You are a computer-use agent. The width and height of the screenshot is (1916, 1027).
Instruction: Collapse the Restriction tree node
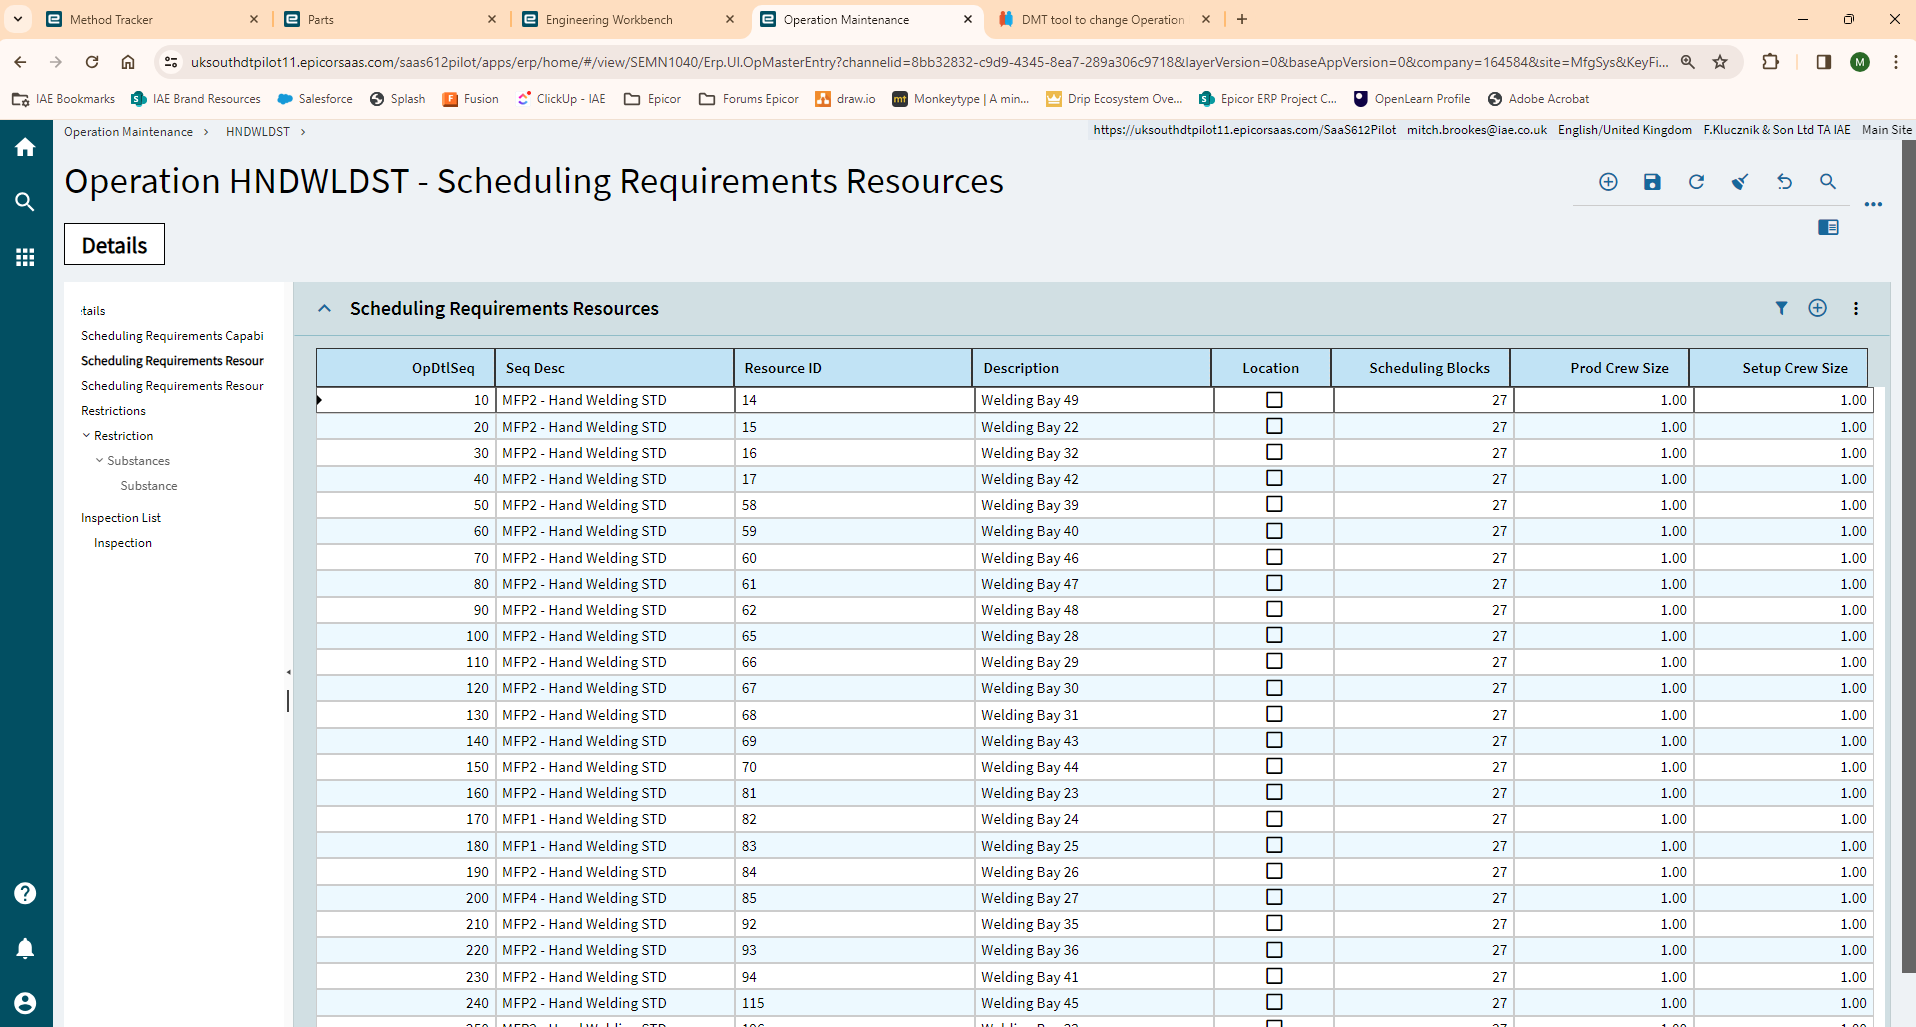85,435
